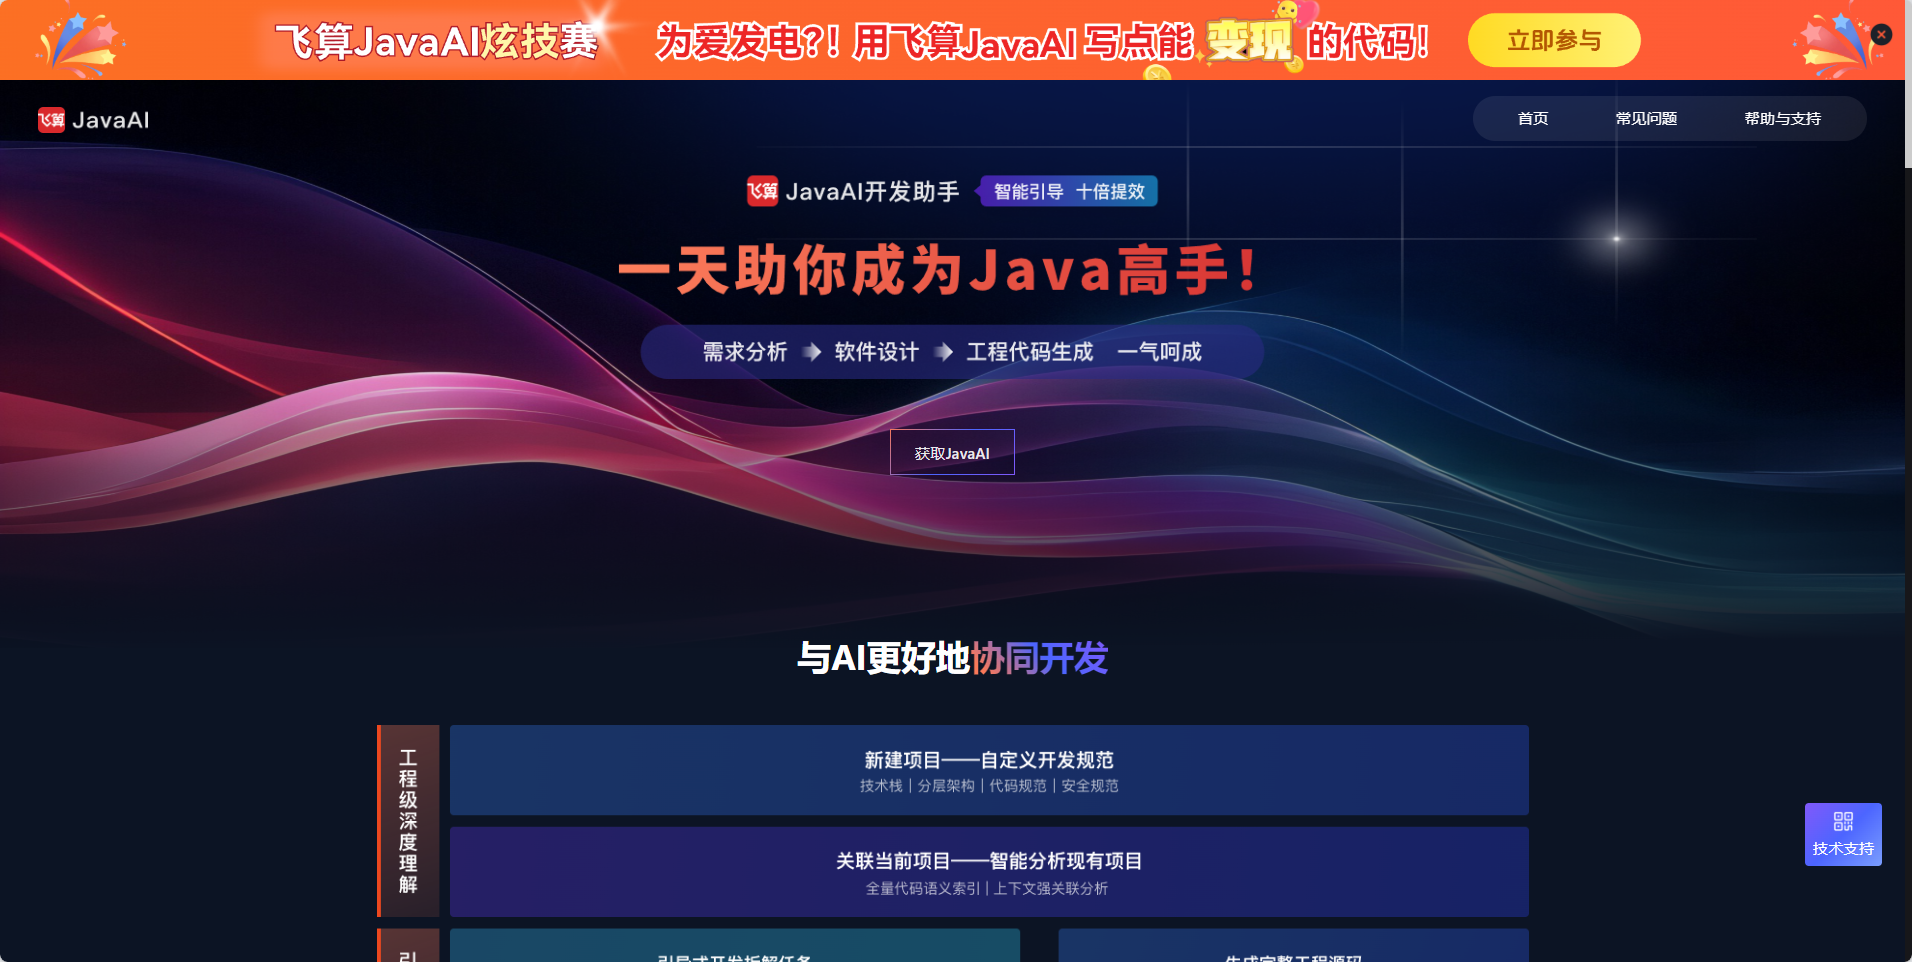This screenshot has width=1912, height=962.
Task: Click the 与AI更好地协同开发 section heading
Action: coord(952,658)
